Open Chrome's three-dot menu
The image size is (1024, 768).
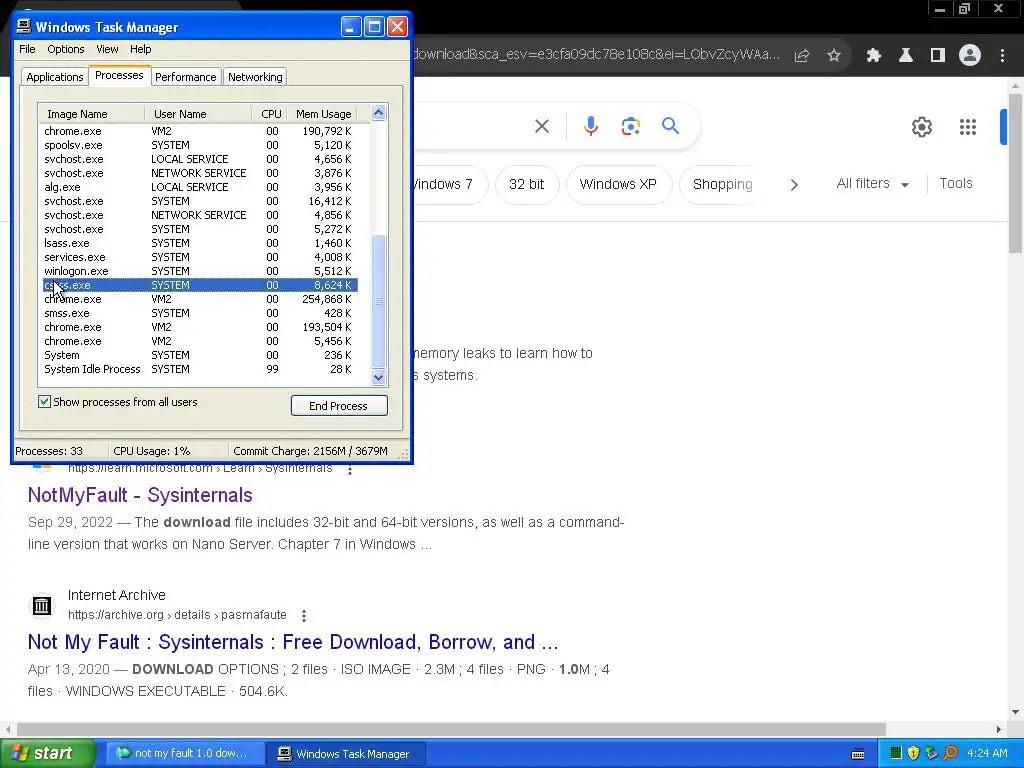tap(1002, 56)
